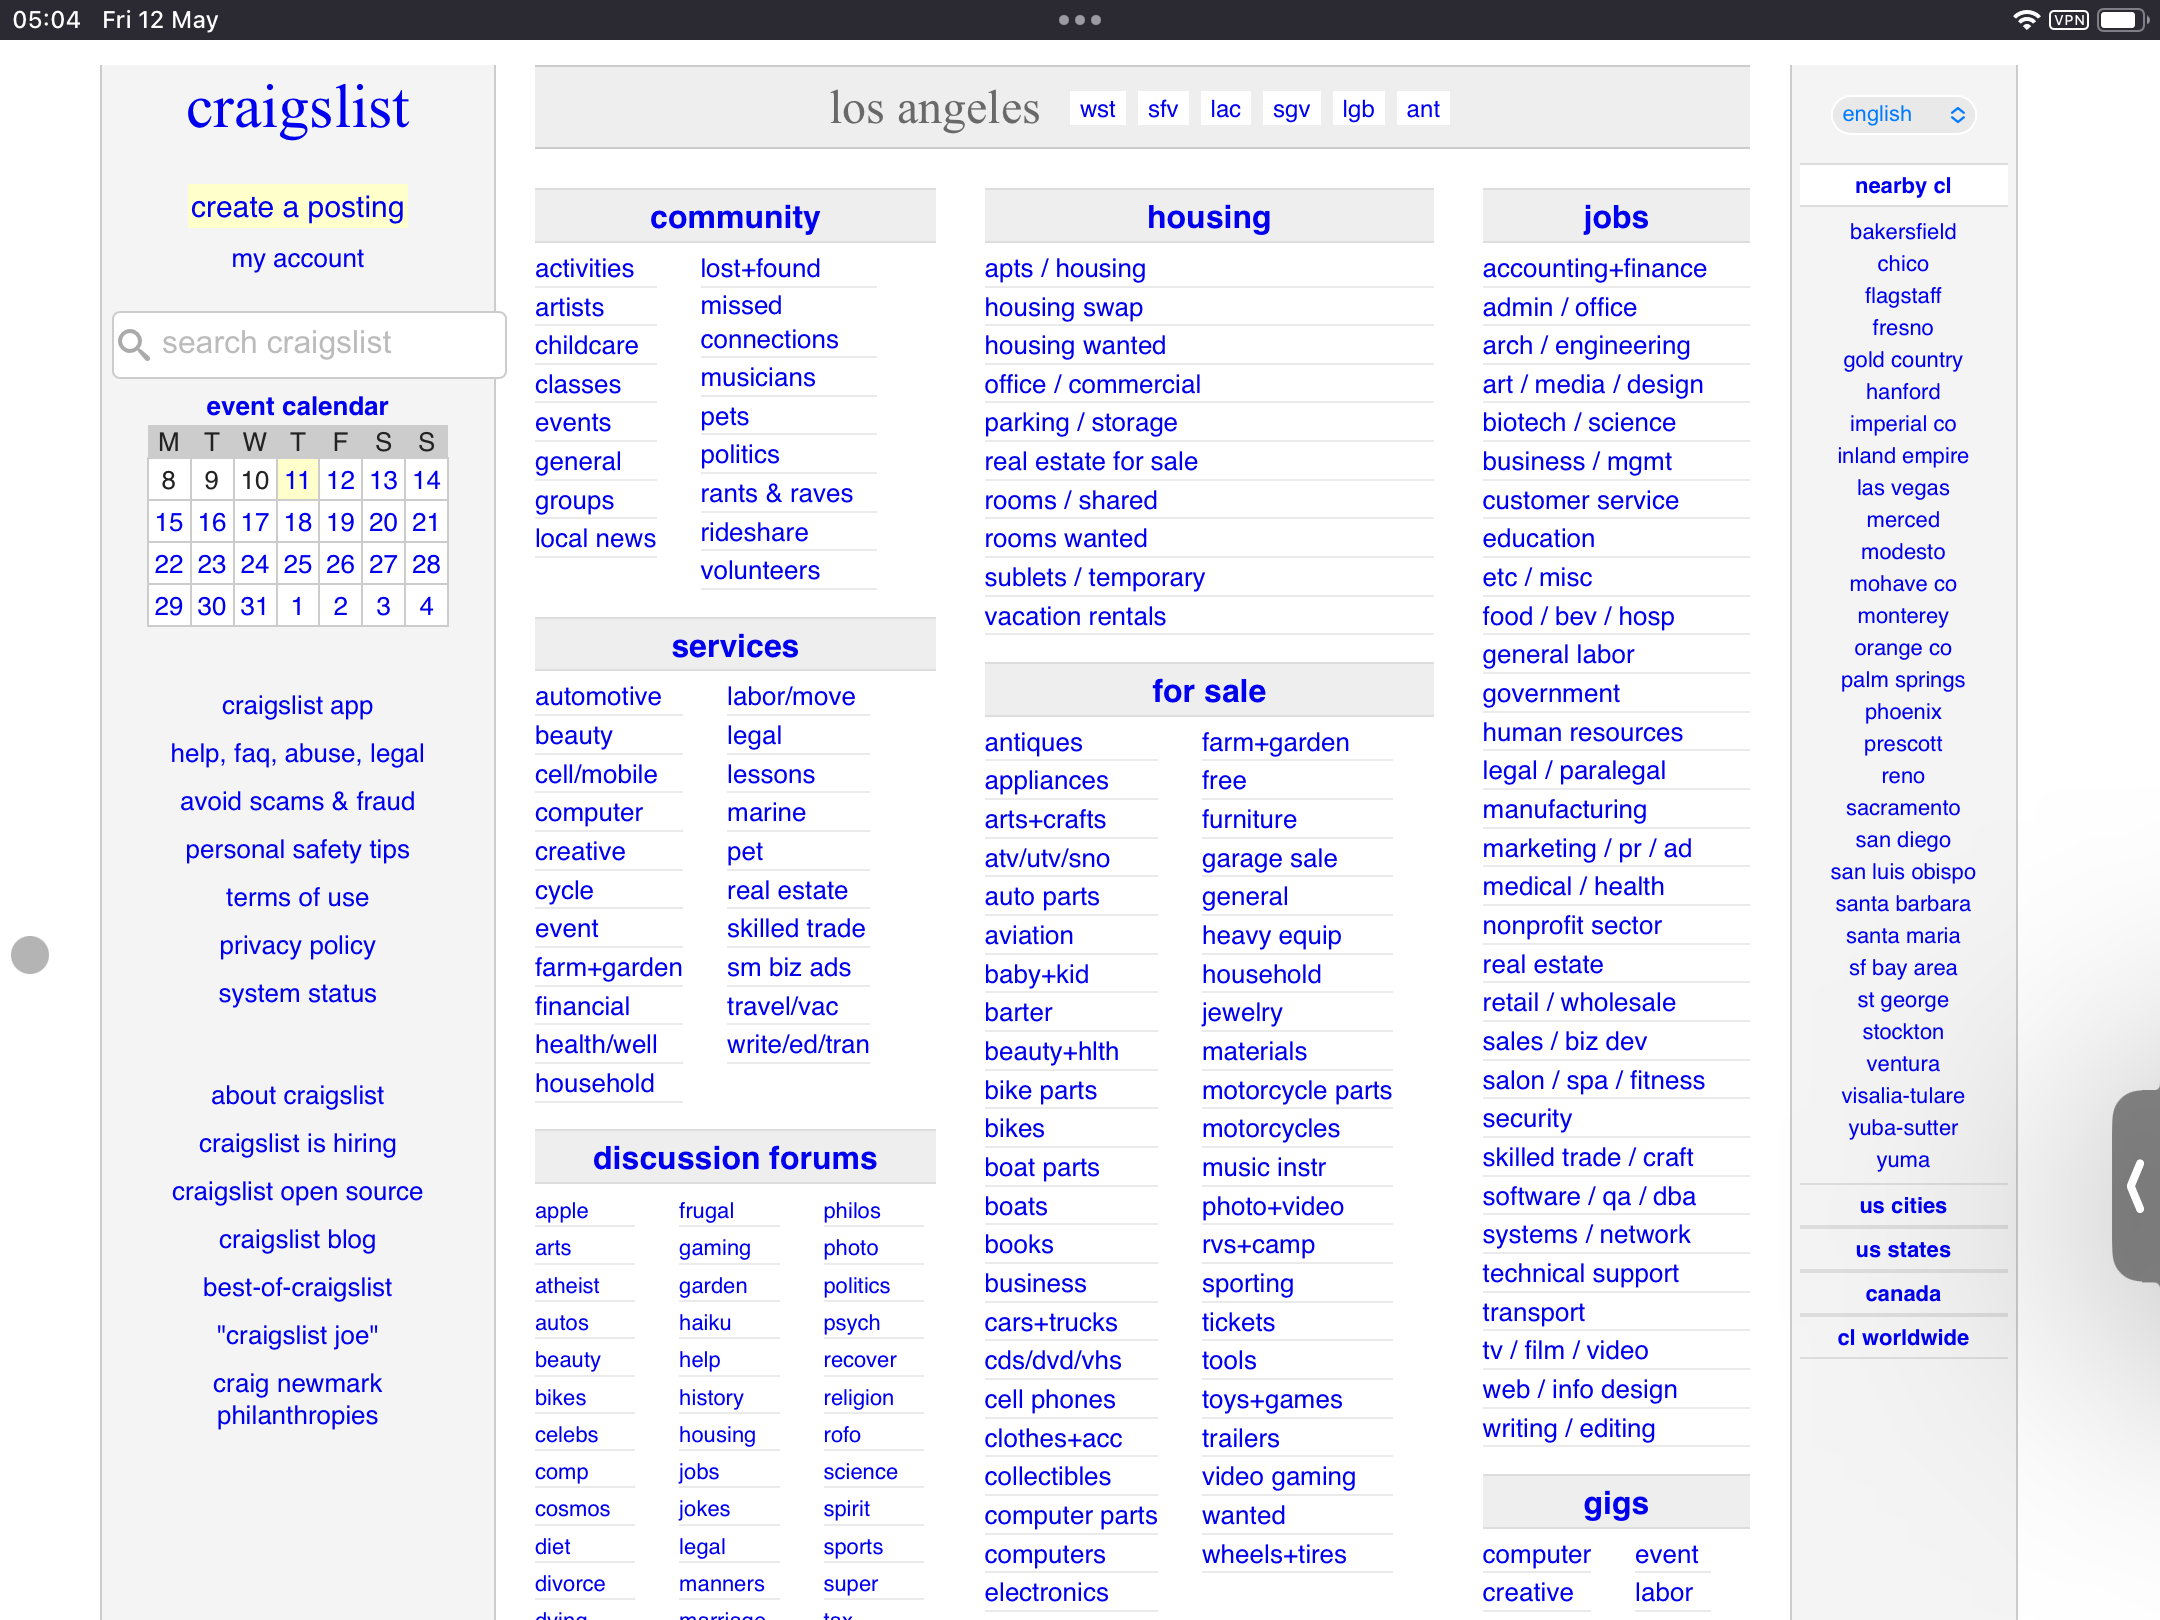
Task: Select the lgb area tab
Action: (1357, 109)
